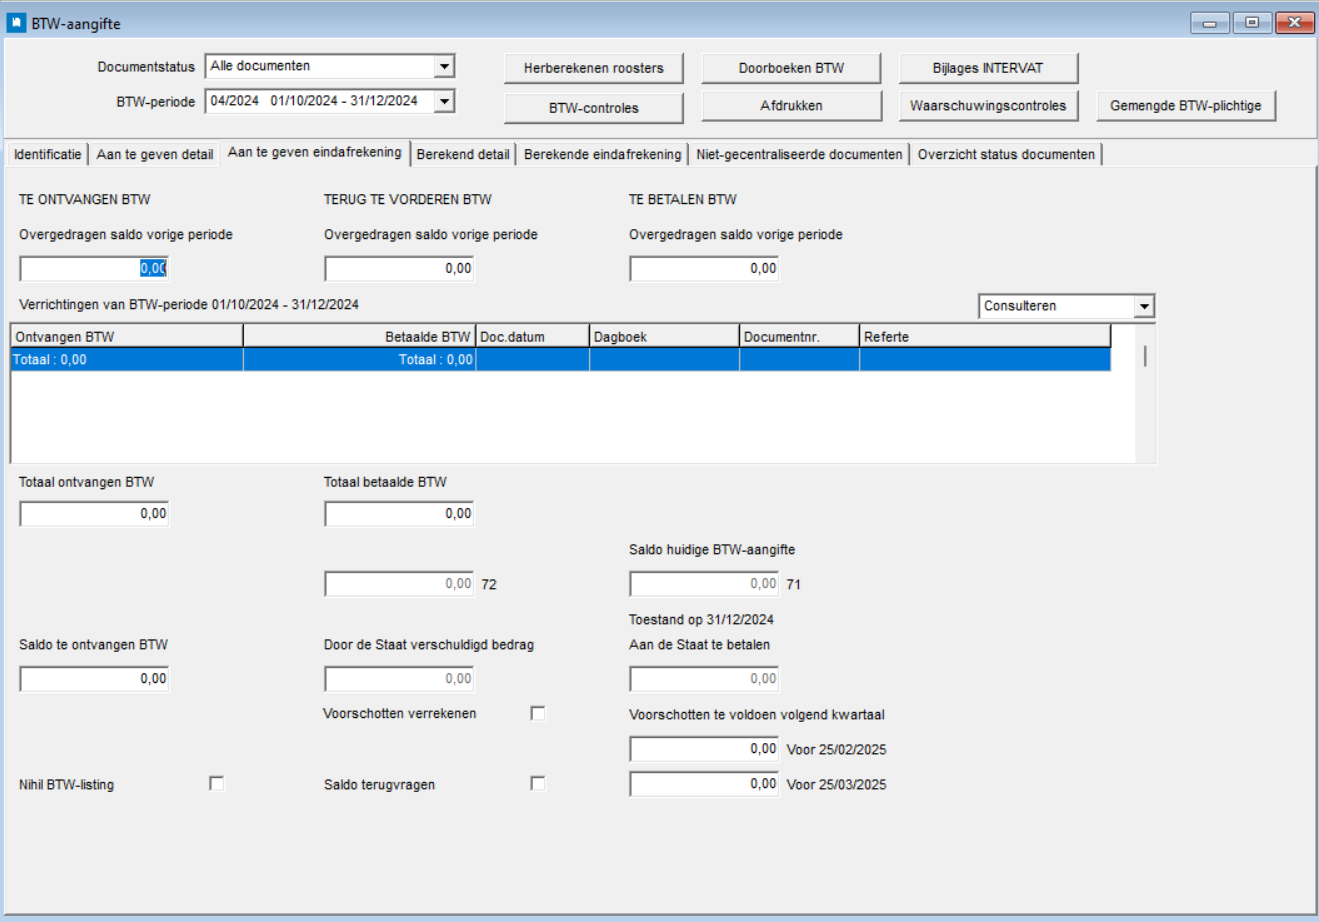Image resolution: width=1319 pixels, height=922 pixels.
Task: Open the Consulteren combo box
Action: coord(1144,306)
